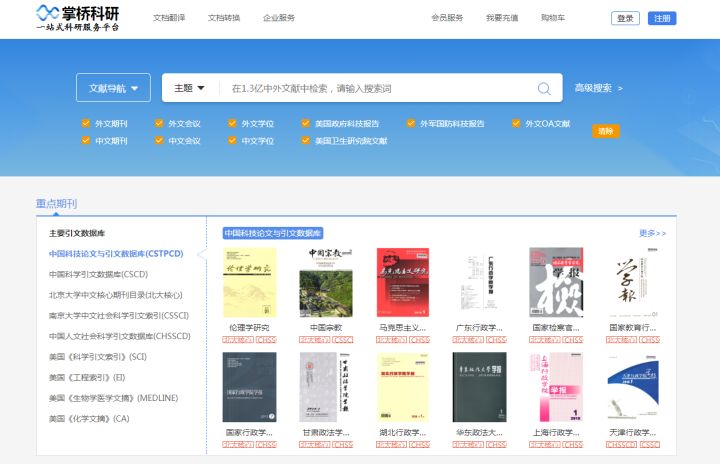Focus the literature search input box
This screenshot has height=464, width=720.
pos(379,88)
